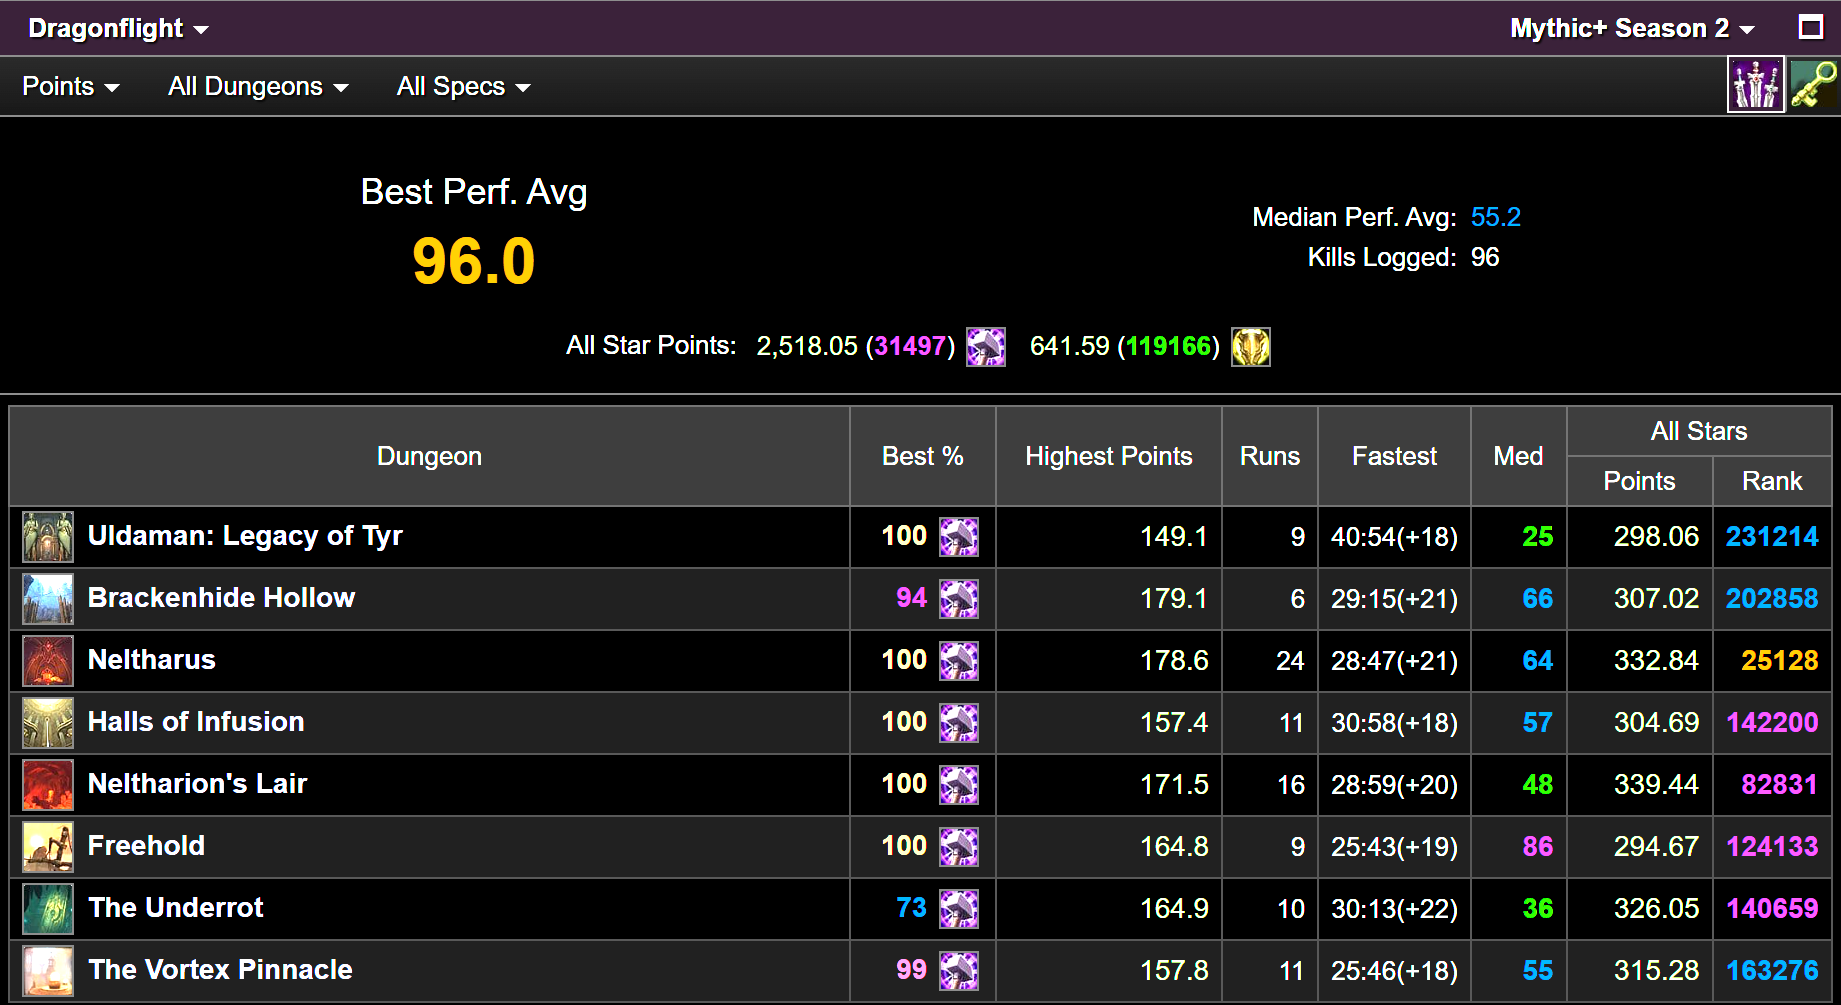Click The Vortex Pinnacle dungeon icon
The height and width of the screenshot is (1005, 1841).
48,971
